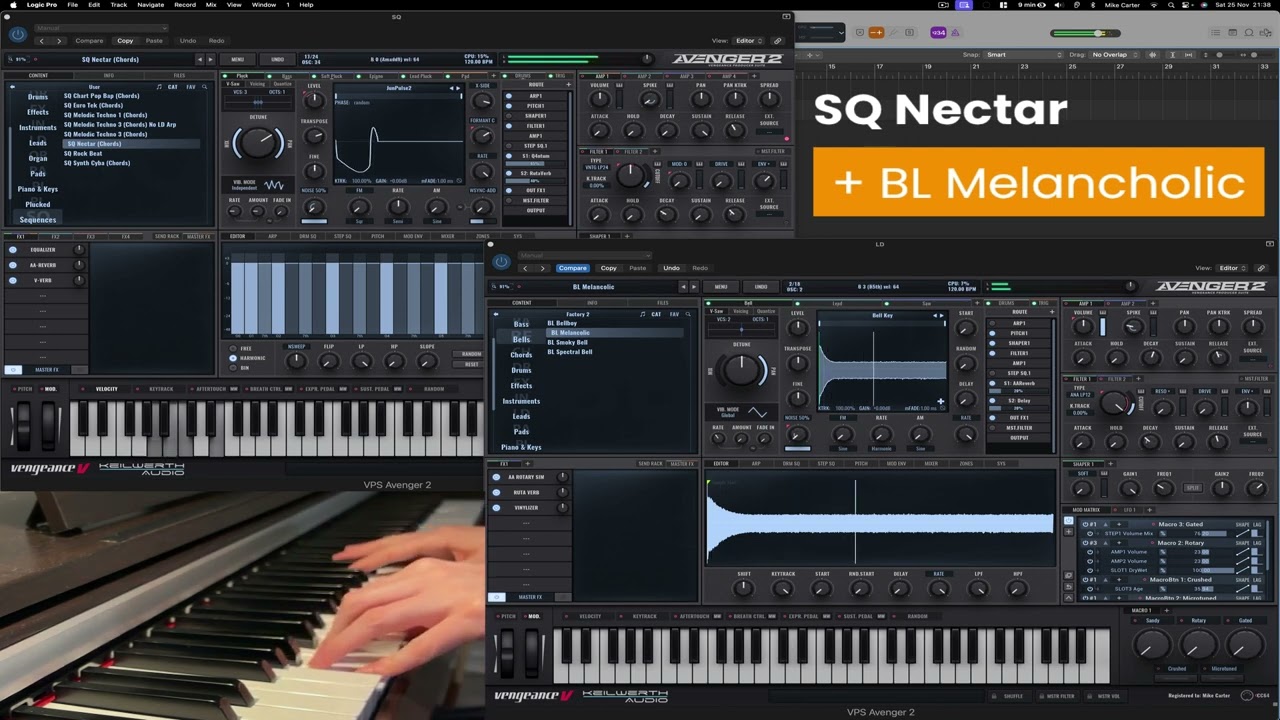Switch to LFO 1 tab beside MOD MATRIX
1280x720 pixels.
(1130, 510)
